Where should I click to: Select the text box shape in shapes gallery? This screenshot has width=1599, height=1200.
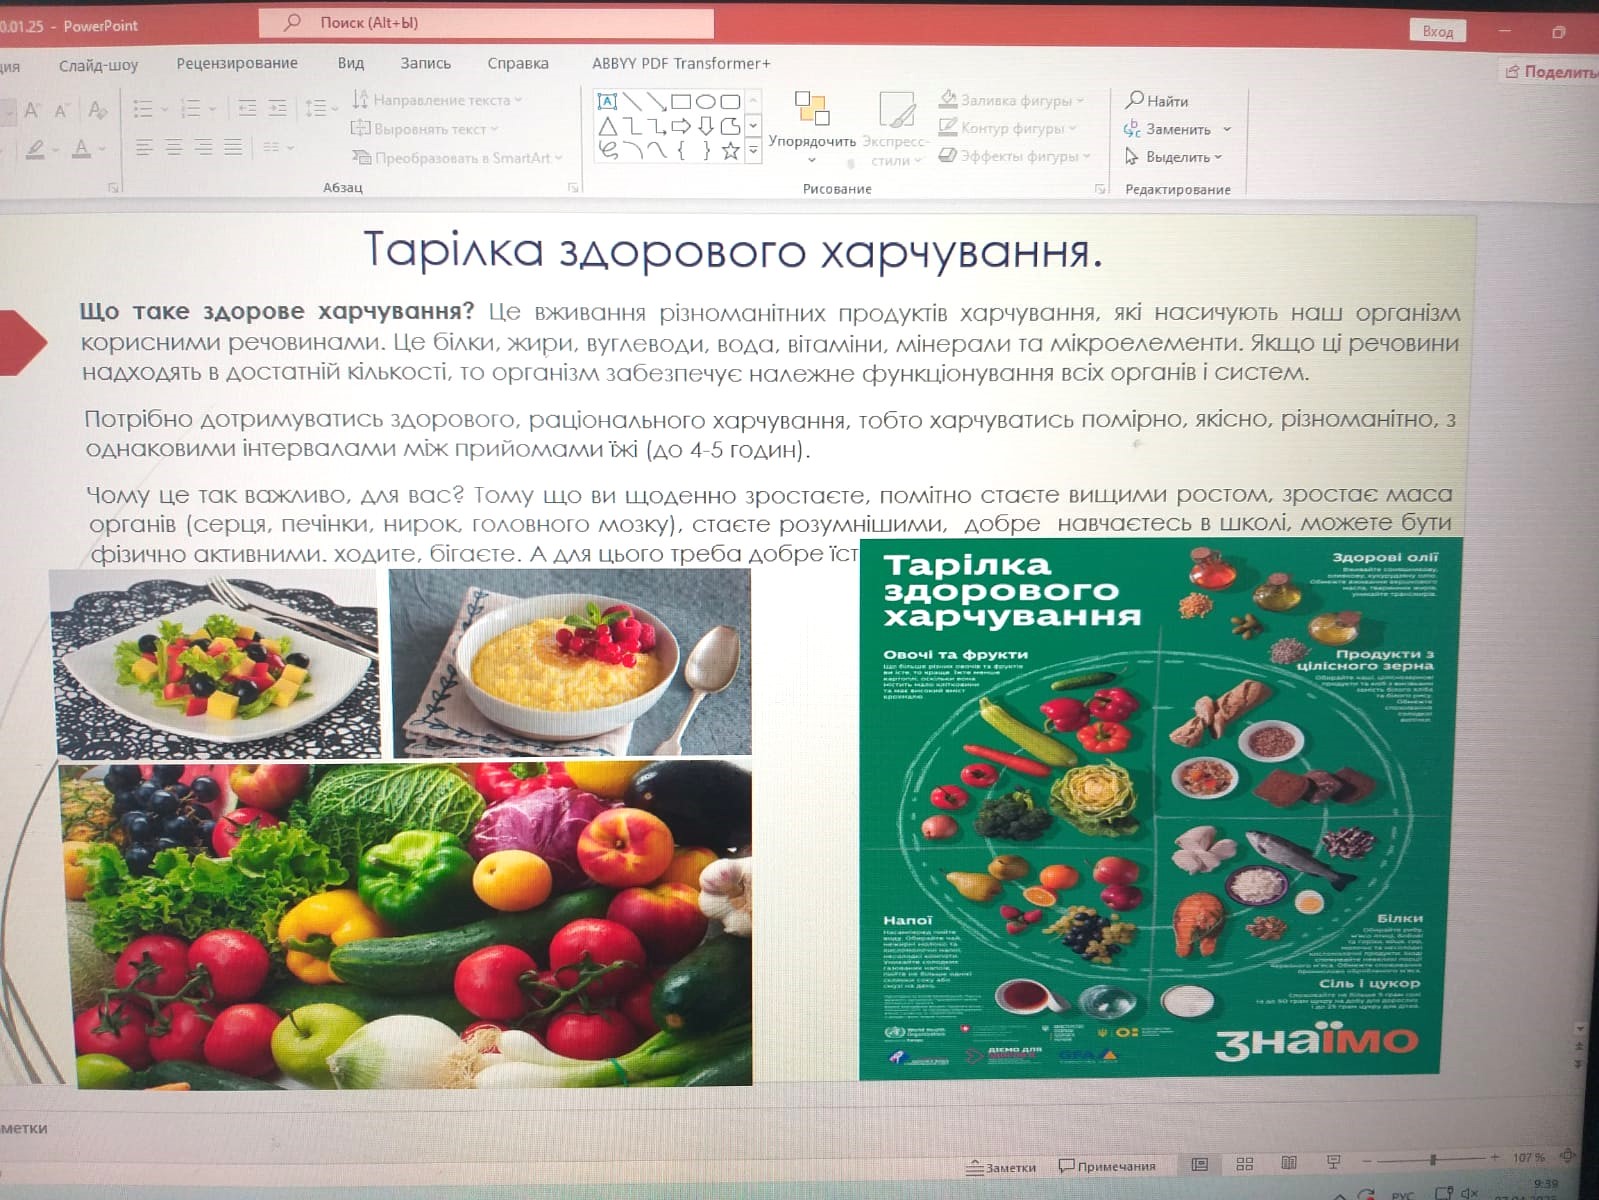606,101
